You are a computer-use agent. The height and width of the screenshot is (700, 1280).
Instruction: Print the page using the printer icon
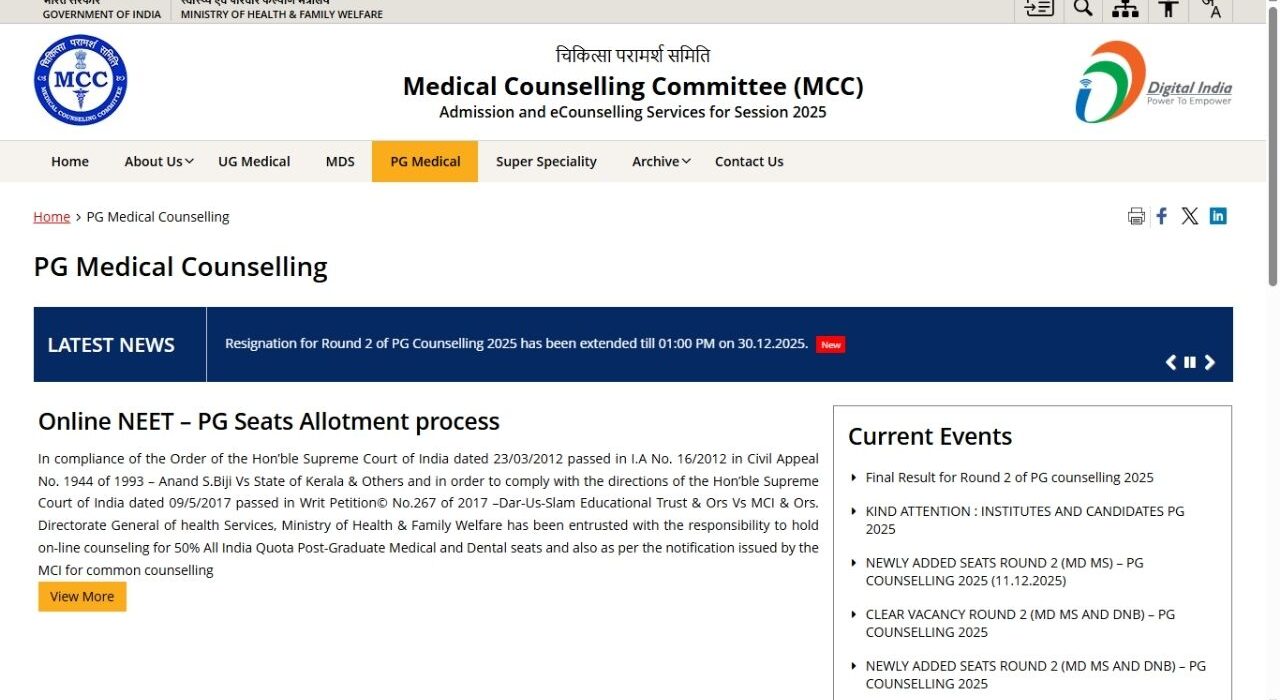click(x=1135, y=215)
